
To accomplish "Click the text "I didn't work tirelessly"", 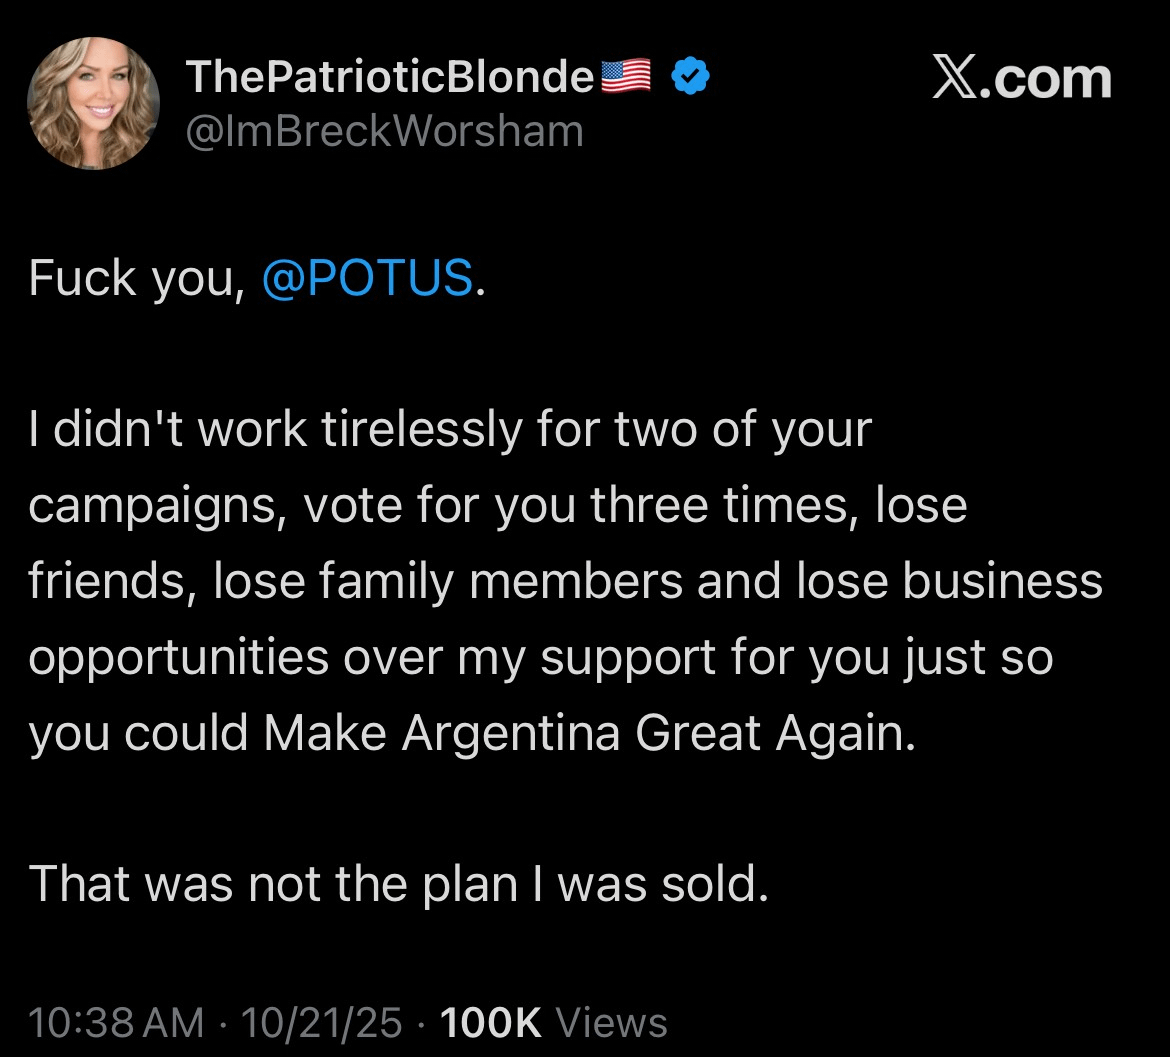I will click(275, 429).
